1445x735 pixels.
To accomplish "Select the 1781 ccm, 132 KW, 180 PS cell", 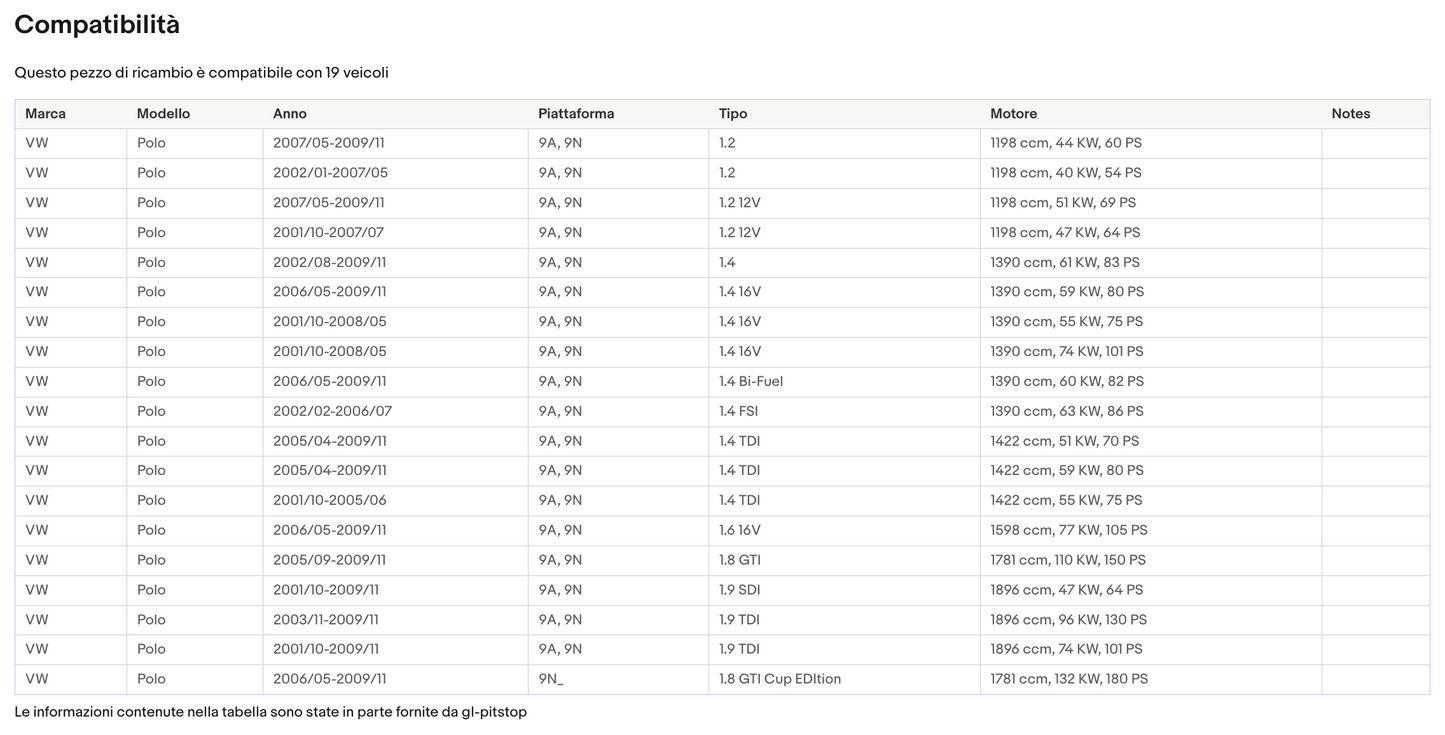I will click(x=1069, y=679).
